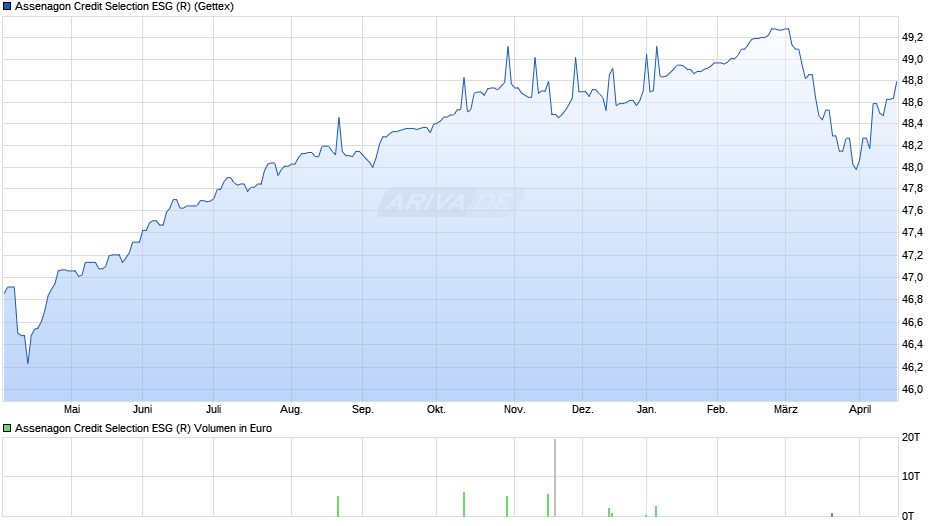Click the 47,2 price axis value
The width and height of the screenshot is (940, 526).
click(x=912, y=256)
